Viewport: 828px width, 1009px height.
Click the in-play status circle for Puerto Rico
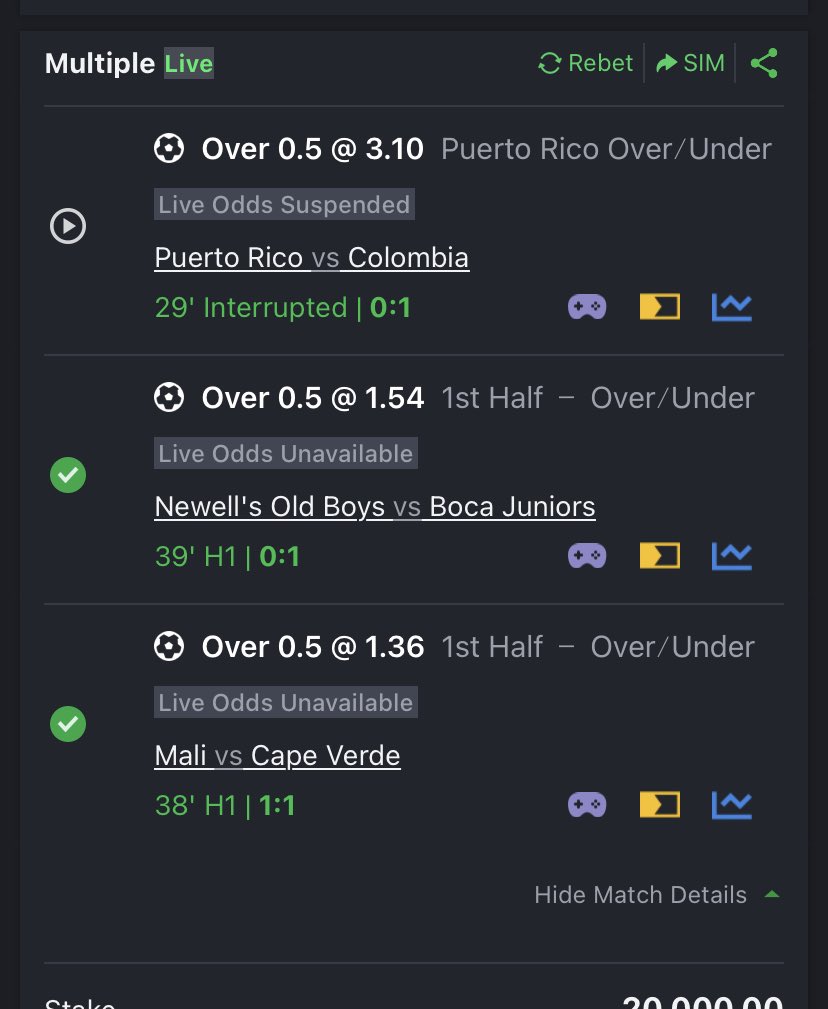[68, 226]
